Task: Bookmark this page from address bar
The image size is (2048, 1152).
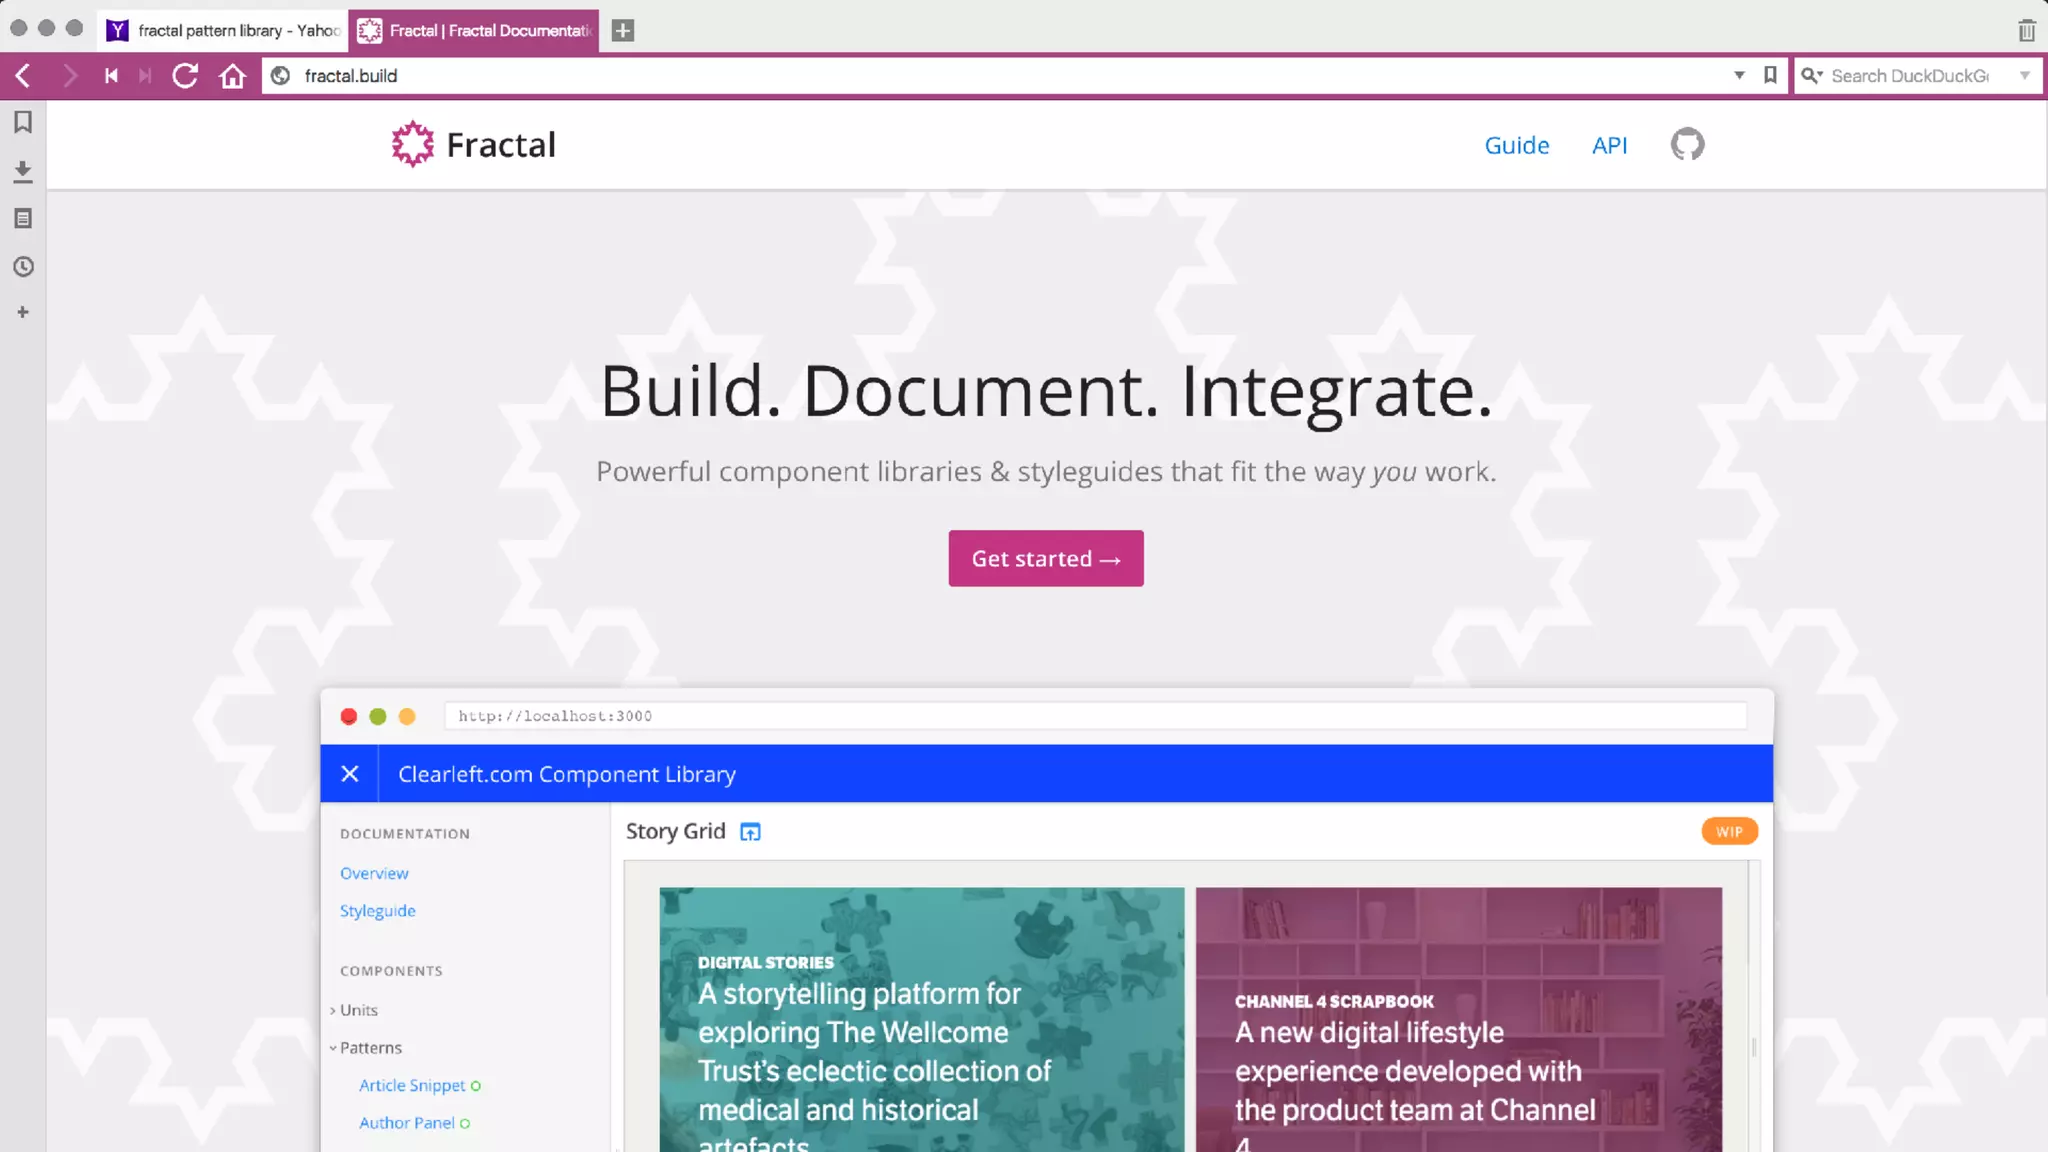Action: click(1770, 75)
